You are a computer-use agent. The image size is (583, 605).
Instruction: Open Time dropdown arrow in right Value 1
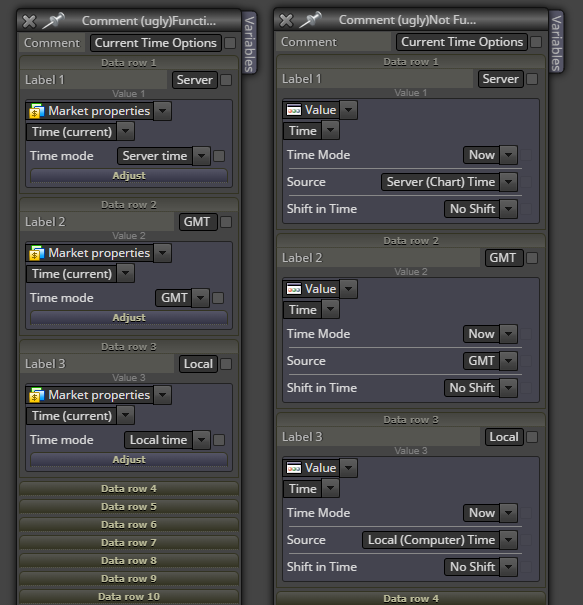(x=331, y=131)
